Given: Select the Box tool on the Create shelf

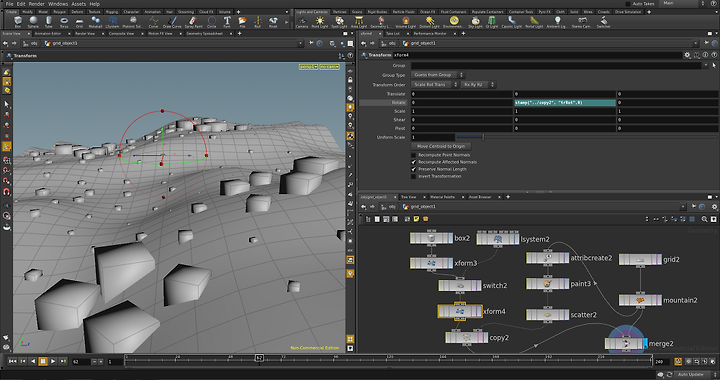Looking at the screenshot, I should point(18,22).
